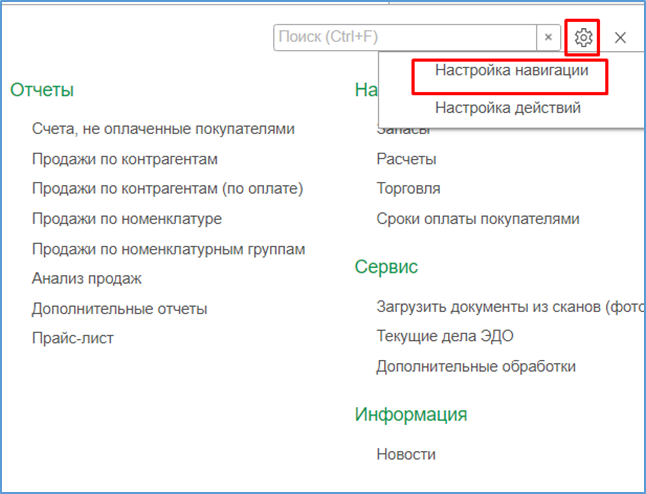Click the Отчеты section heading

(x=42, y=90)
